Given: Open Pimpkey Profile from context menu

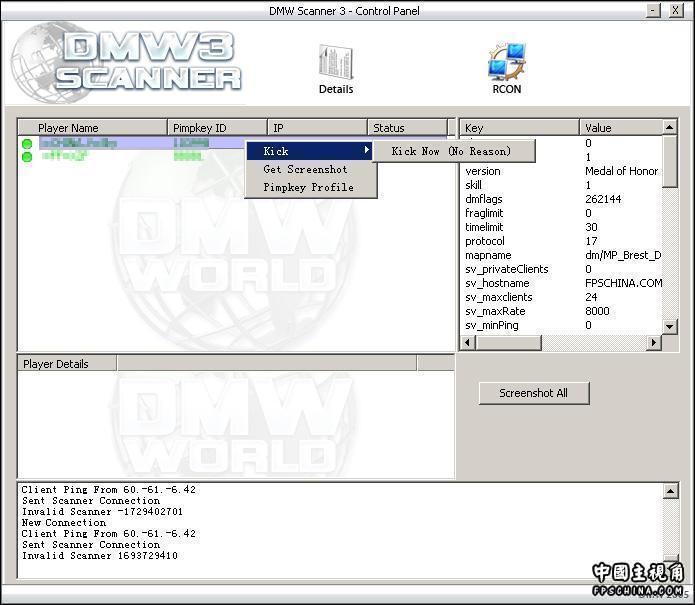Looking at the screenshot, I should point(310,187).
